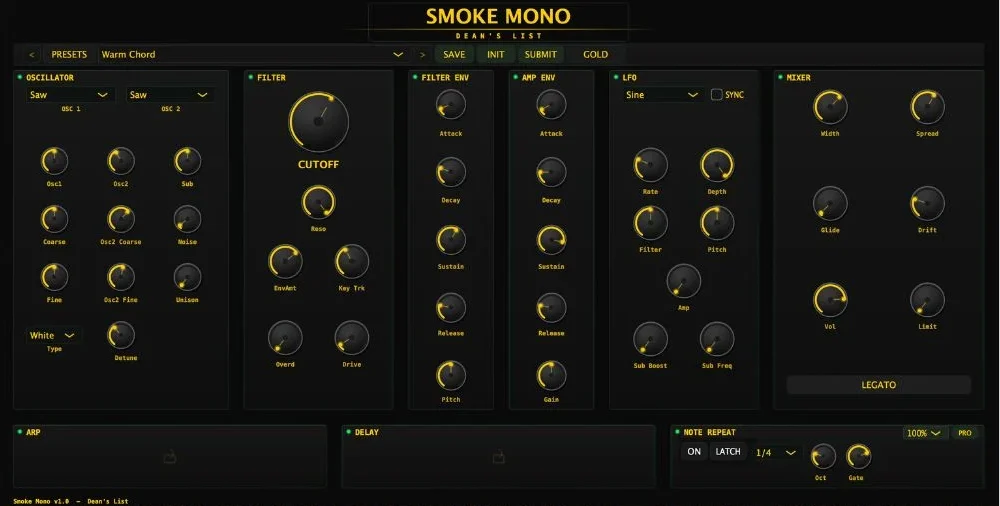Click the Osc2 level knob
The image size is (1000, 506).
pos(121,161)
